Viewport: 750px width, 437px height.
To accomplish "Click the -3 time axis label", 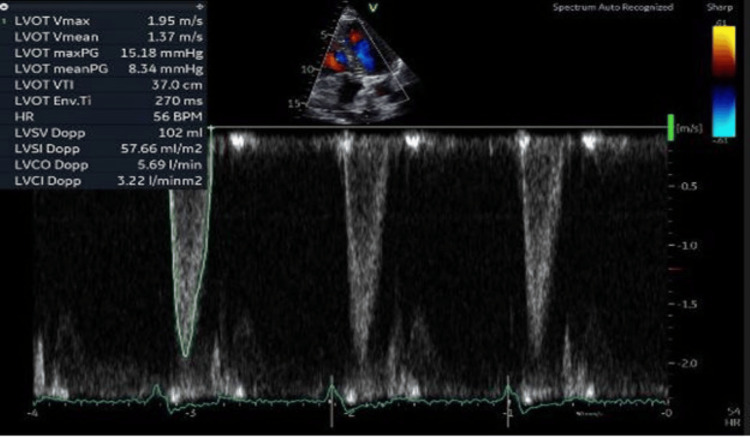I will tap(190, 413).
